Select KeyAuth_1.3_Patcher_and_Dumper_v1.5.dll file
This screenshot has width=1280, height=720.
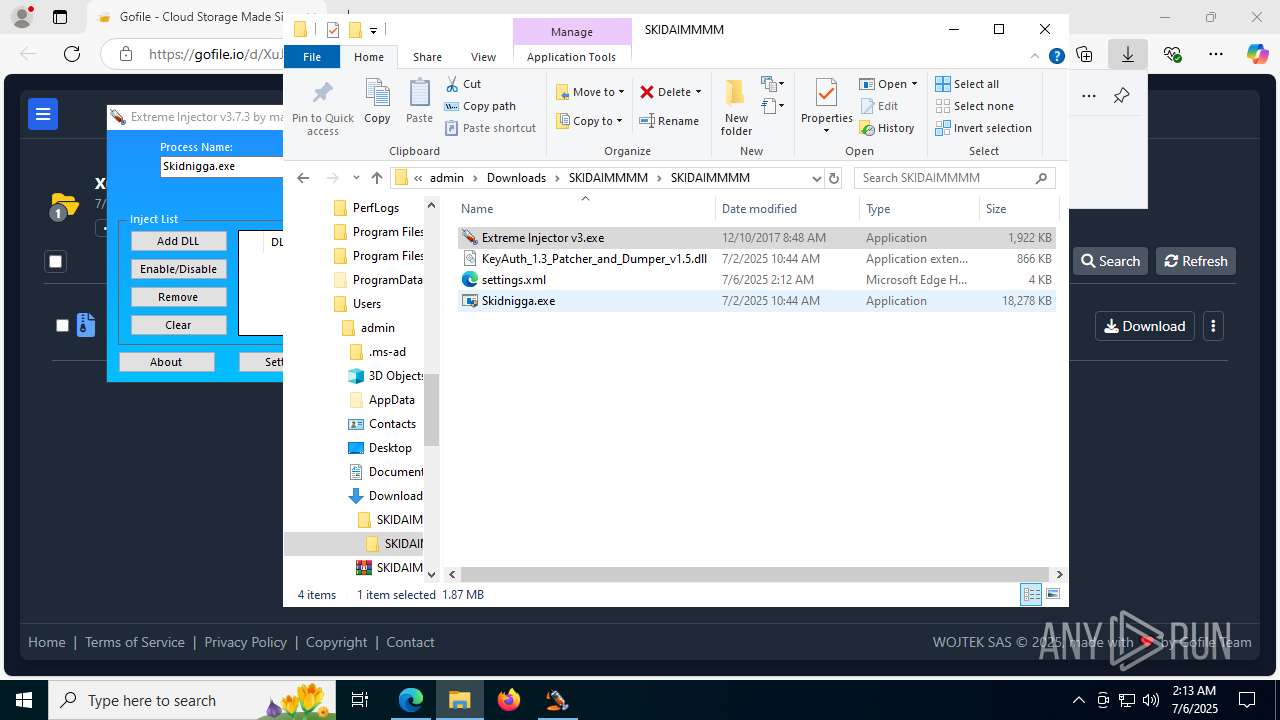pos(756,259)
